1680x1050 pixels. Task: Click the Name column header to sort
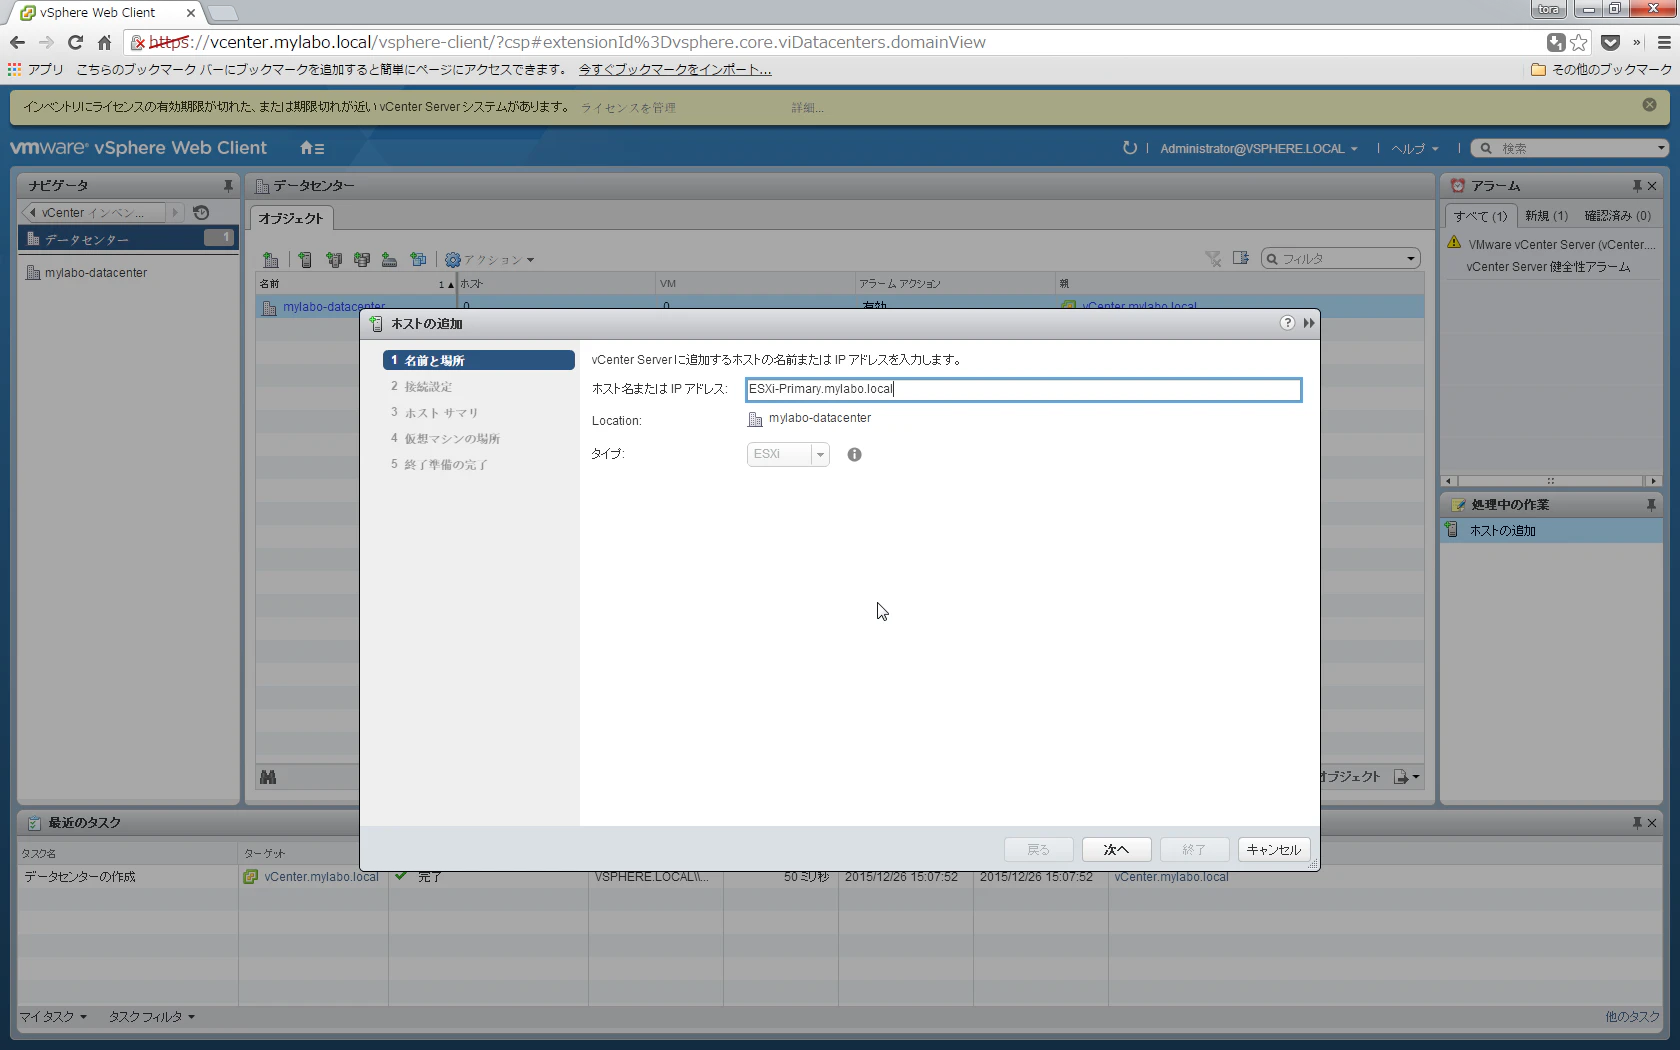coord(355,284)
